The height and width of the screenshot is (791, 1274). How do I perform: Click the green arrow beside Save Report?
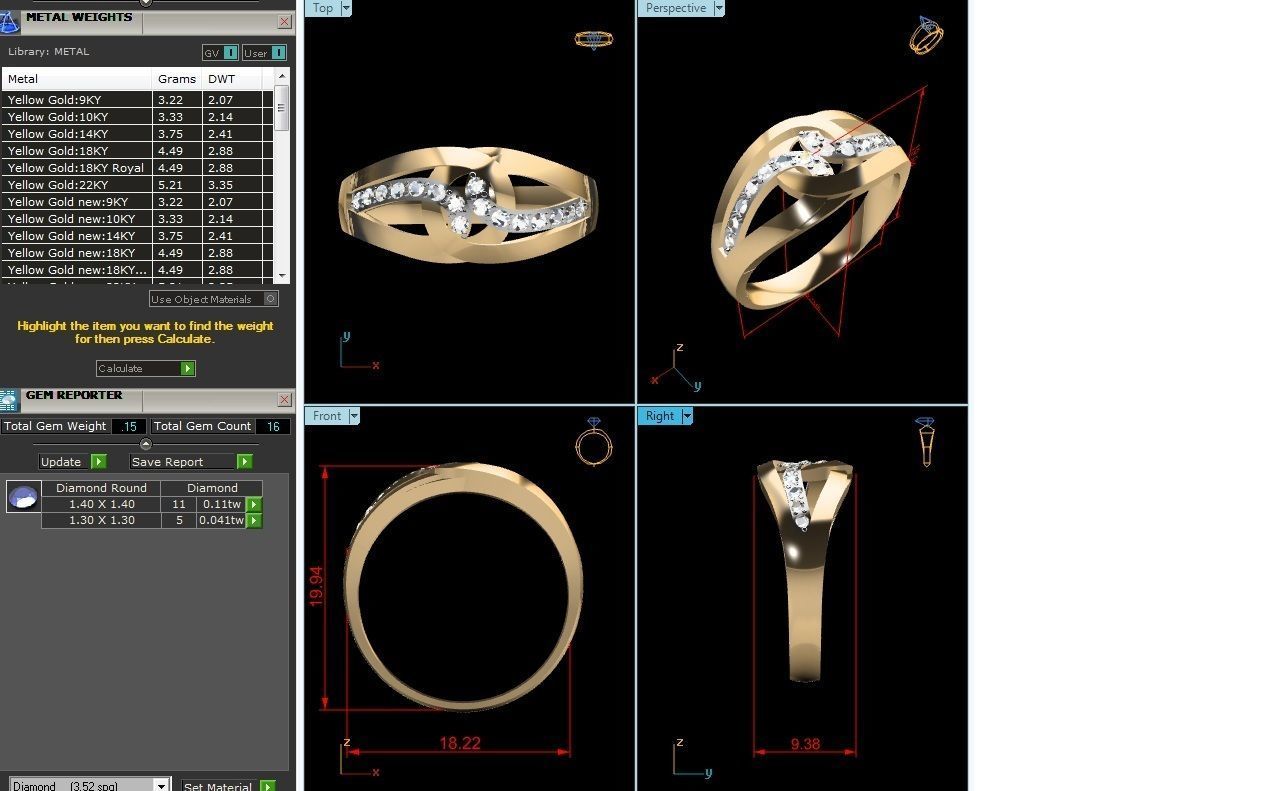click(x=244, y=462)
